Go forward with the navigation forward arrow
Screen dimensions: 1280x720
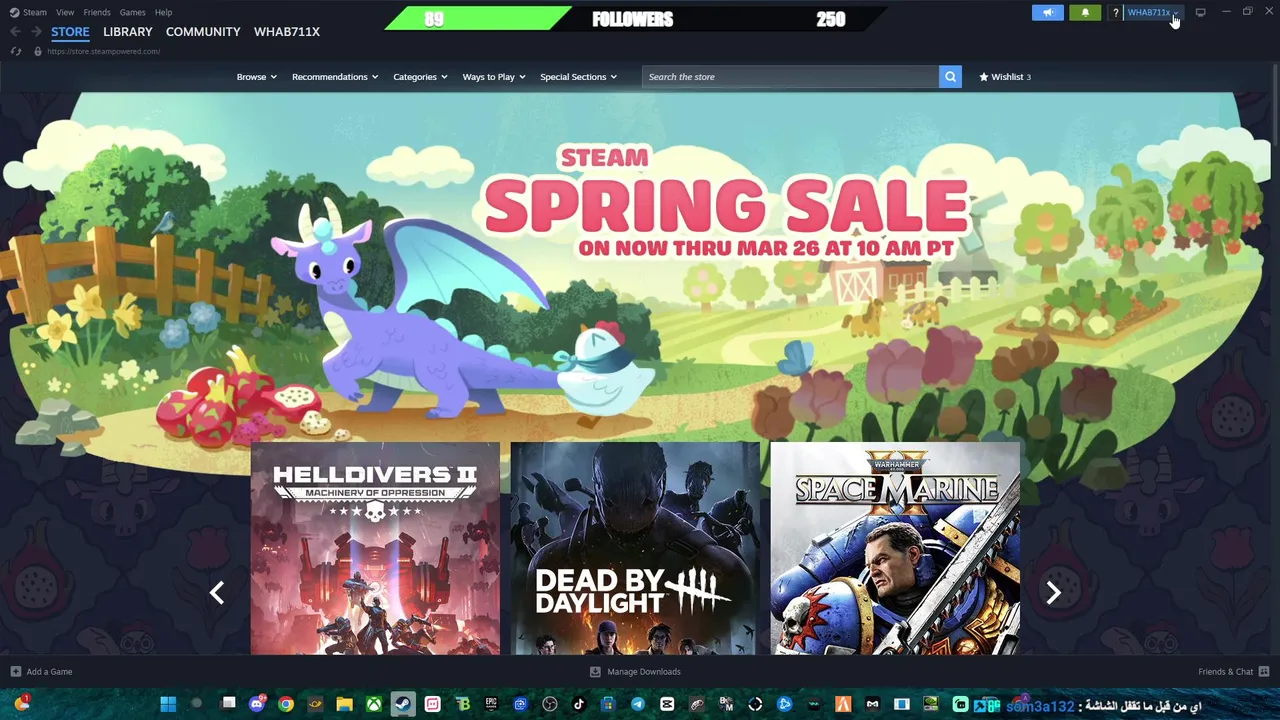click(x=36, y=31)
